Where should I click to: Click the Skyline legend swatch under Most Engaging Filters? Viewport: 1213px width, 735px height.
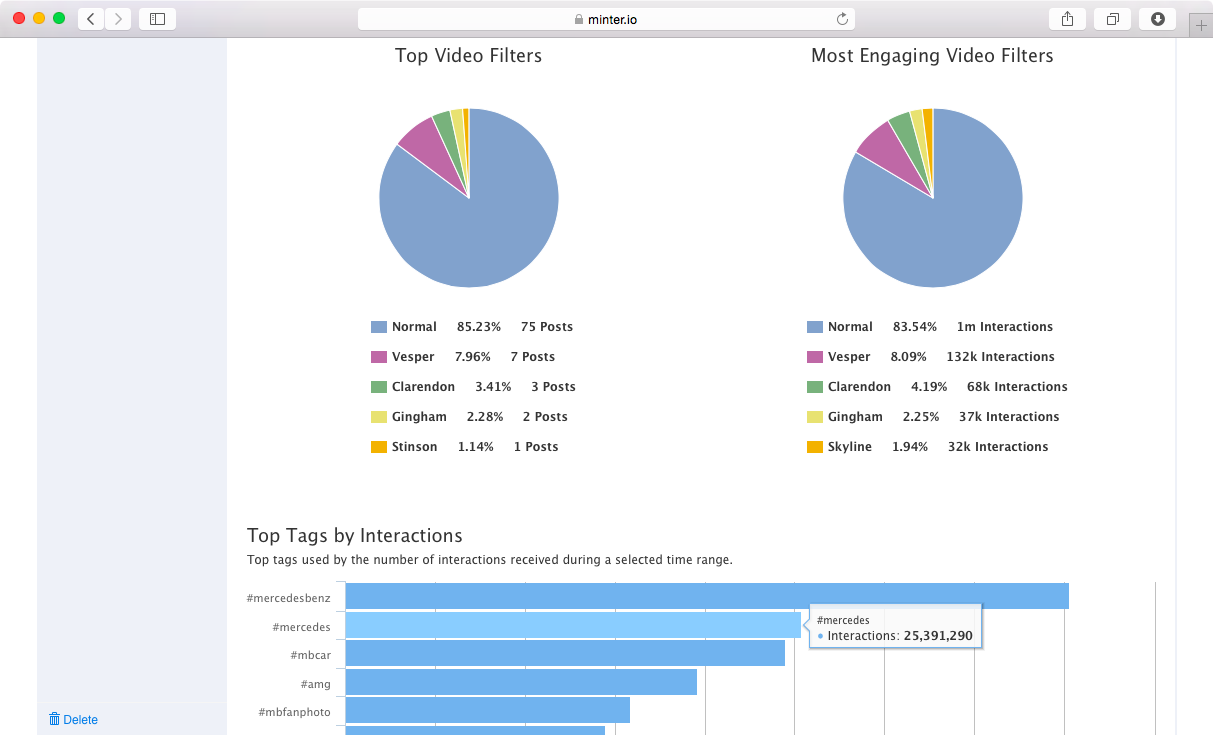815,446
